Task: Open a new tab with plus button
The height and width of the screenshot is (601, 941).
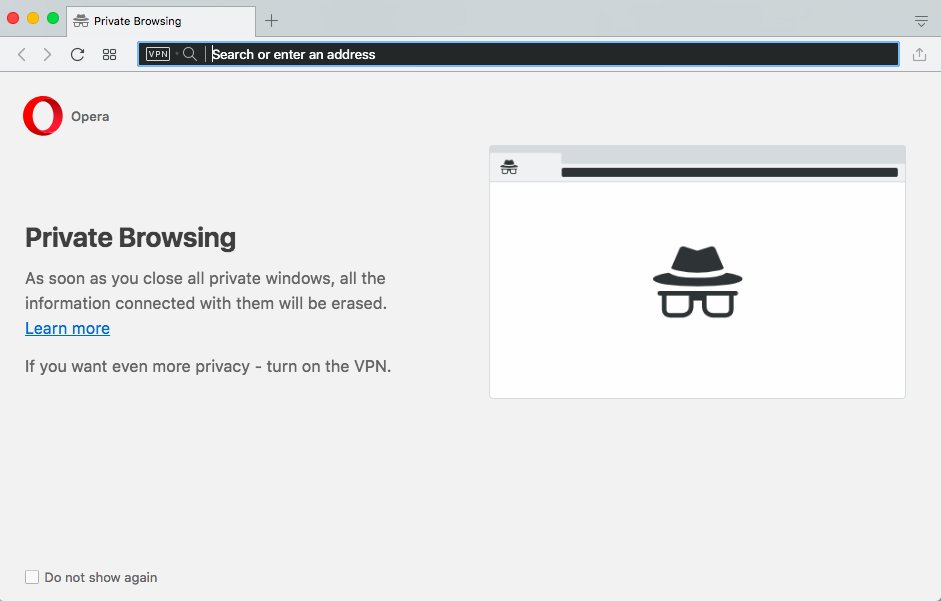Action: click(271, 20)
